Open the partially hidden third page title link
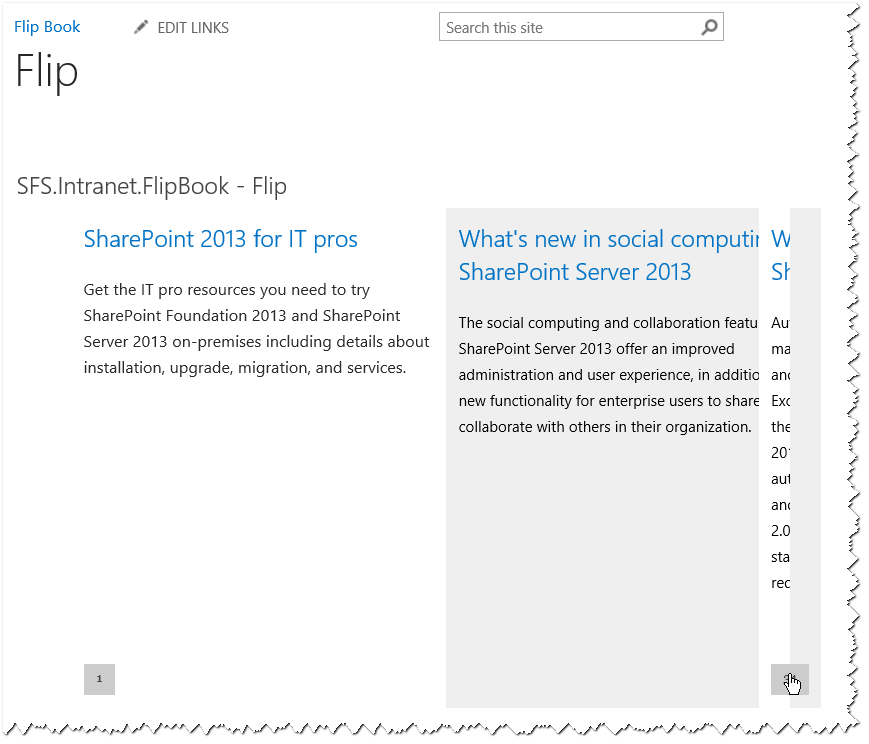869x744 pixels. pyautogui.click(x=780, y=256)
